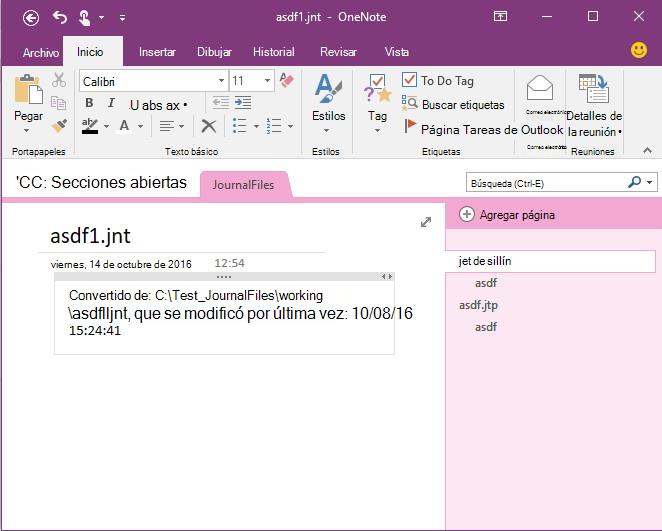Switch to the Dibujar tab

pos(214,52)
